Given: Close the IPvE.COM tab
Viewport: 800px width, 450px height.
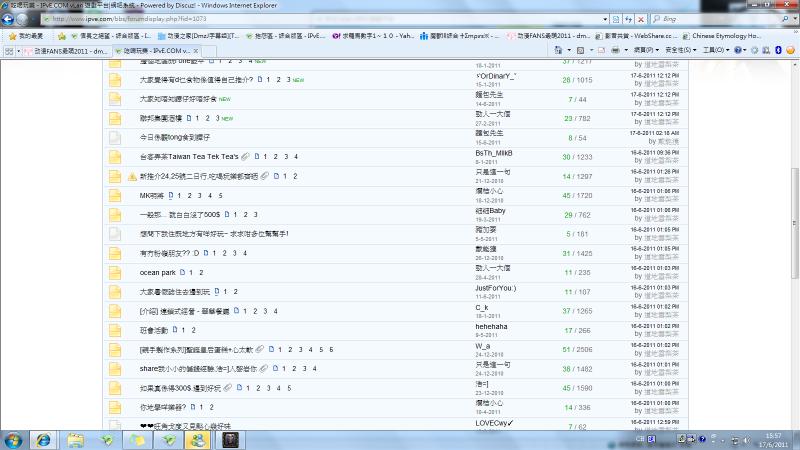Looking at the screenshot, I should click(x=196, y=51).
